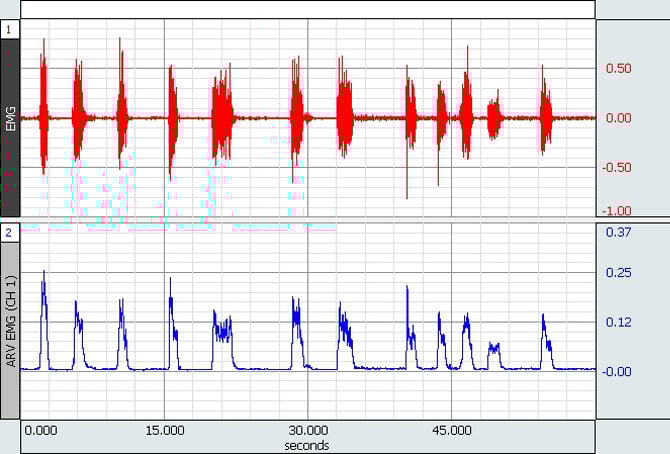Click the vertical EMG channel label
670x454 pixels.
click(x=11, y=119)
